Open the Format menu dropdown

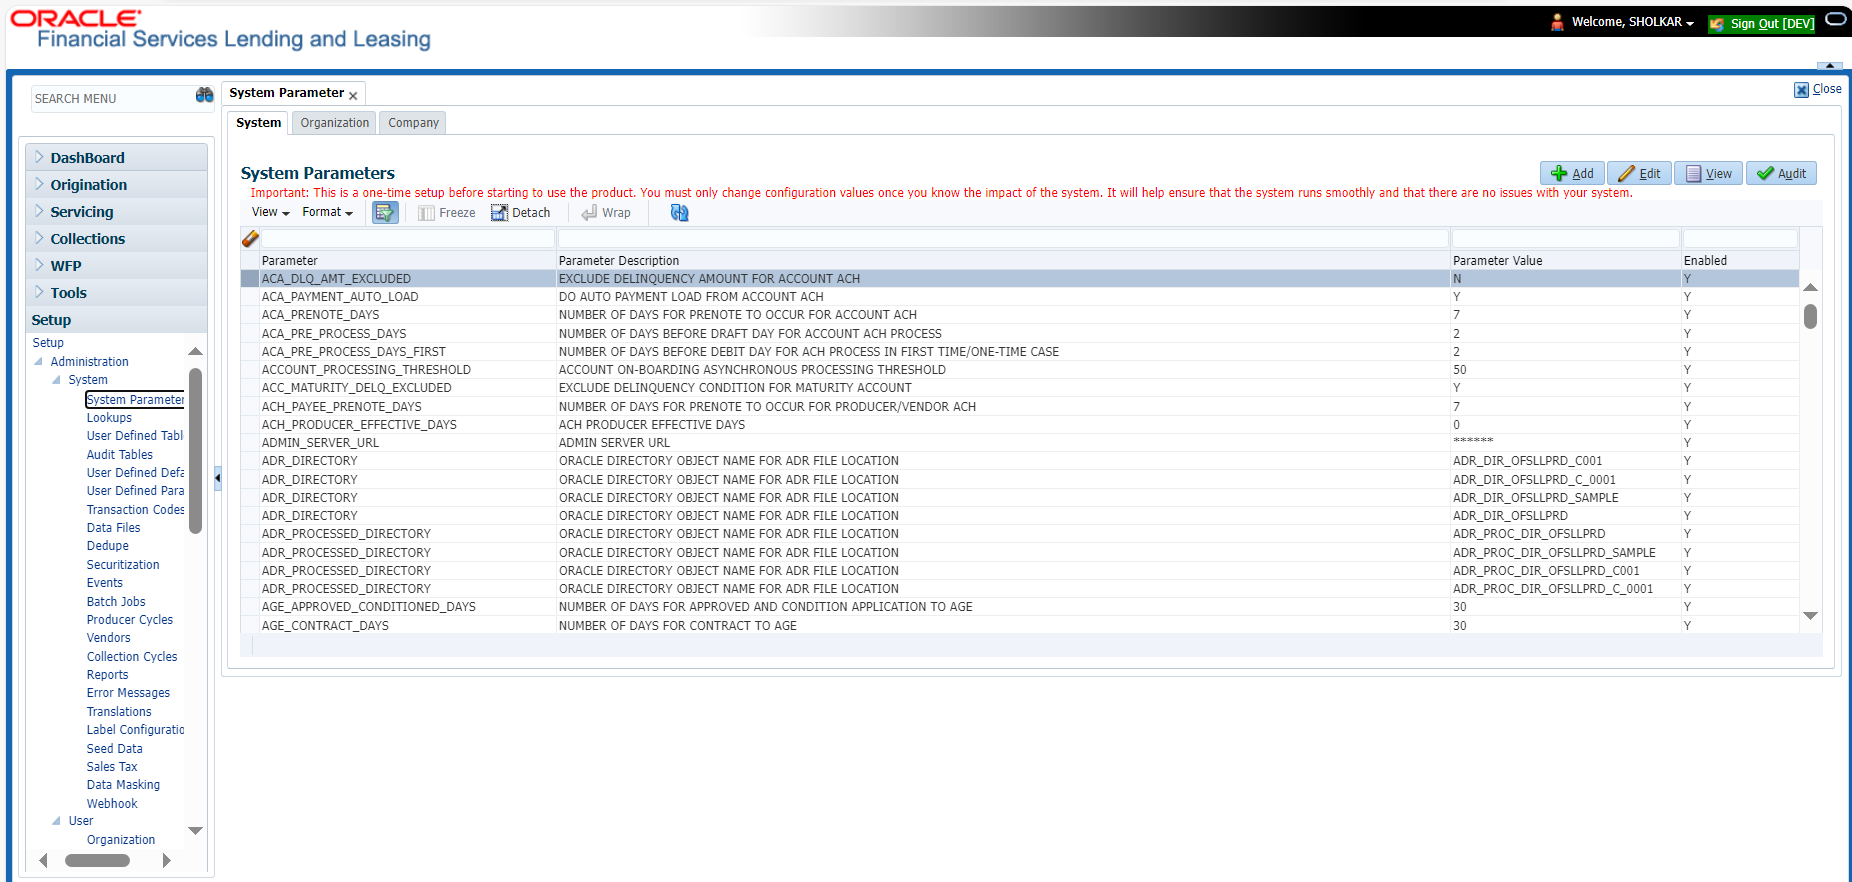(327, 212)
